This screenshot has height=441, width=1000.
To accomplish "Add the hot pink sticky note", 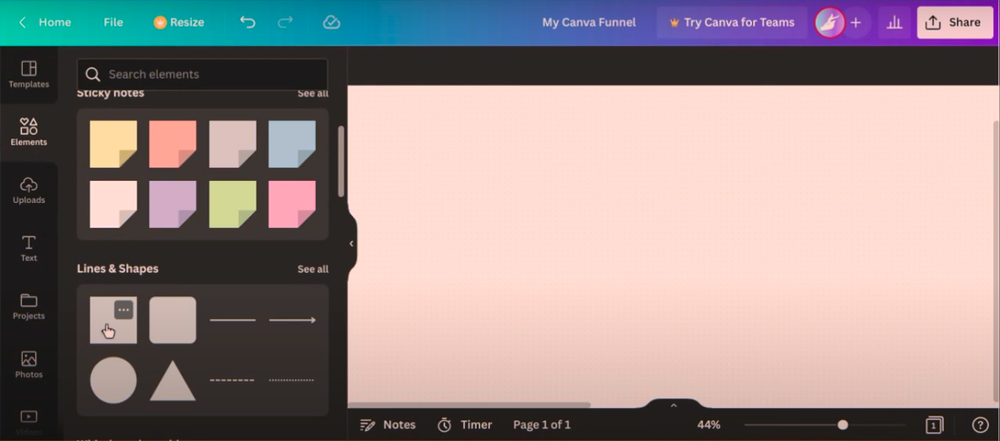I will (x=292, y=204).
